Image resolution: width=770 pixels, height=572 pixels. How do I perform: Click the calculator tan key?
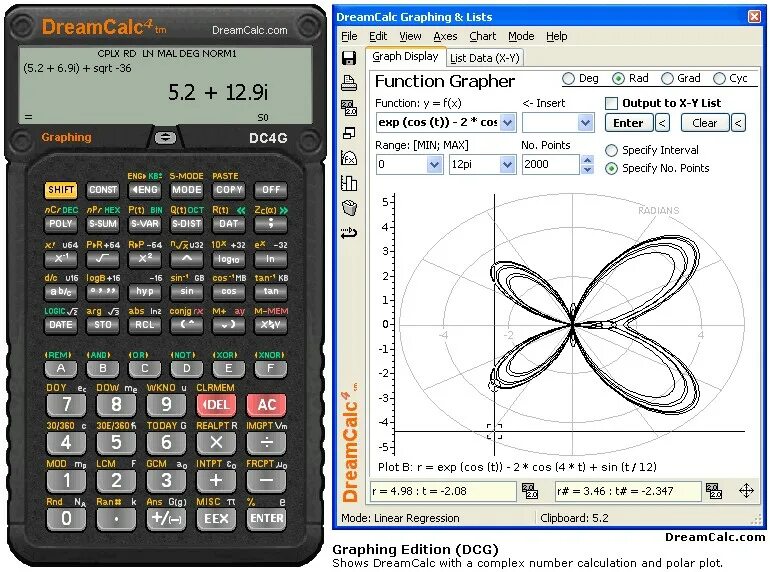point(271,291)
